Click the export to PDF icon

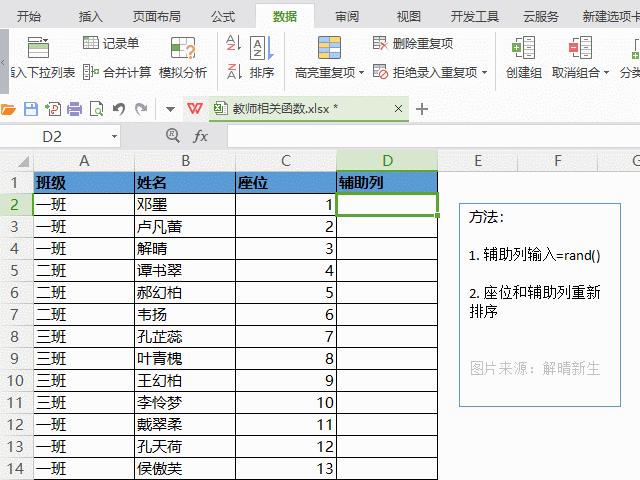click(x=53, y=109)
